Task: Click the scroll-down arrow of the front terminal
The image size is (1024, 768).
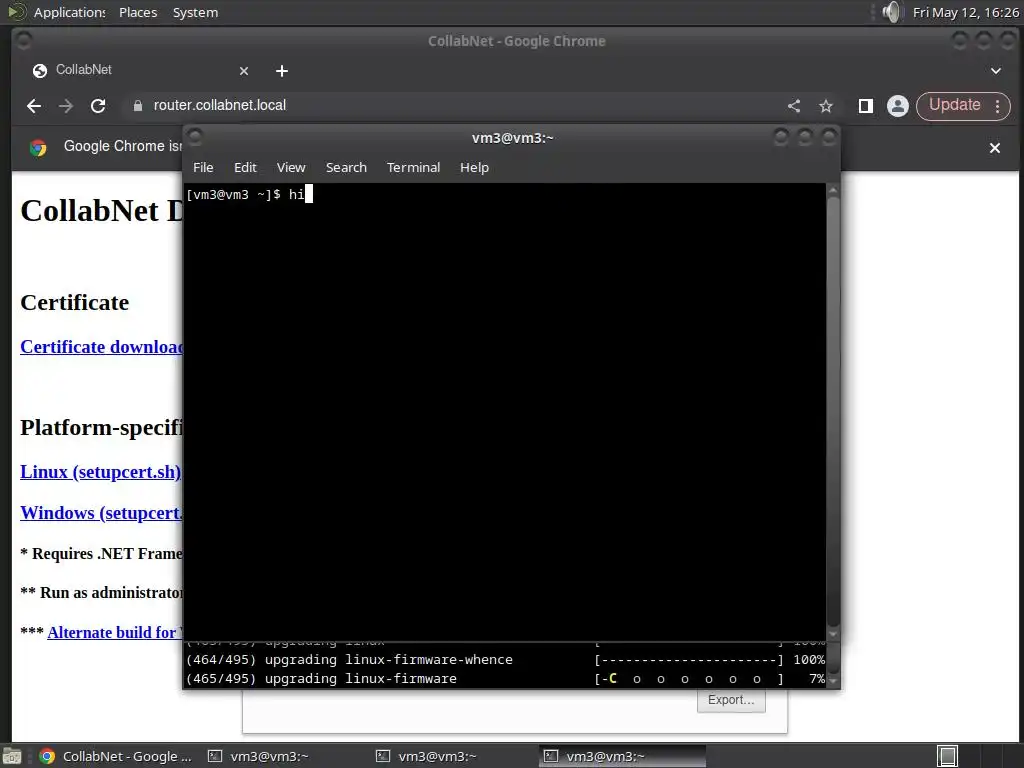Action: (833, 633)
